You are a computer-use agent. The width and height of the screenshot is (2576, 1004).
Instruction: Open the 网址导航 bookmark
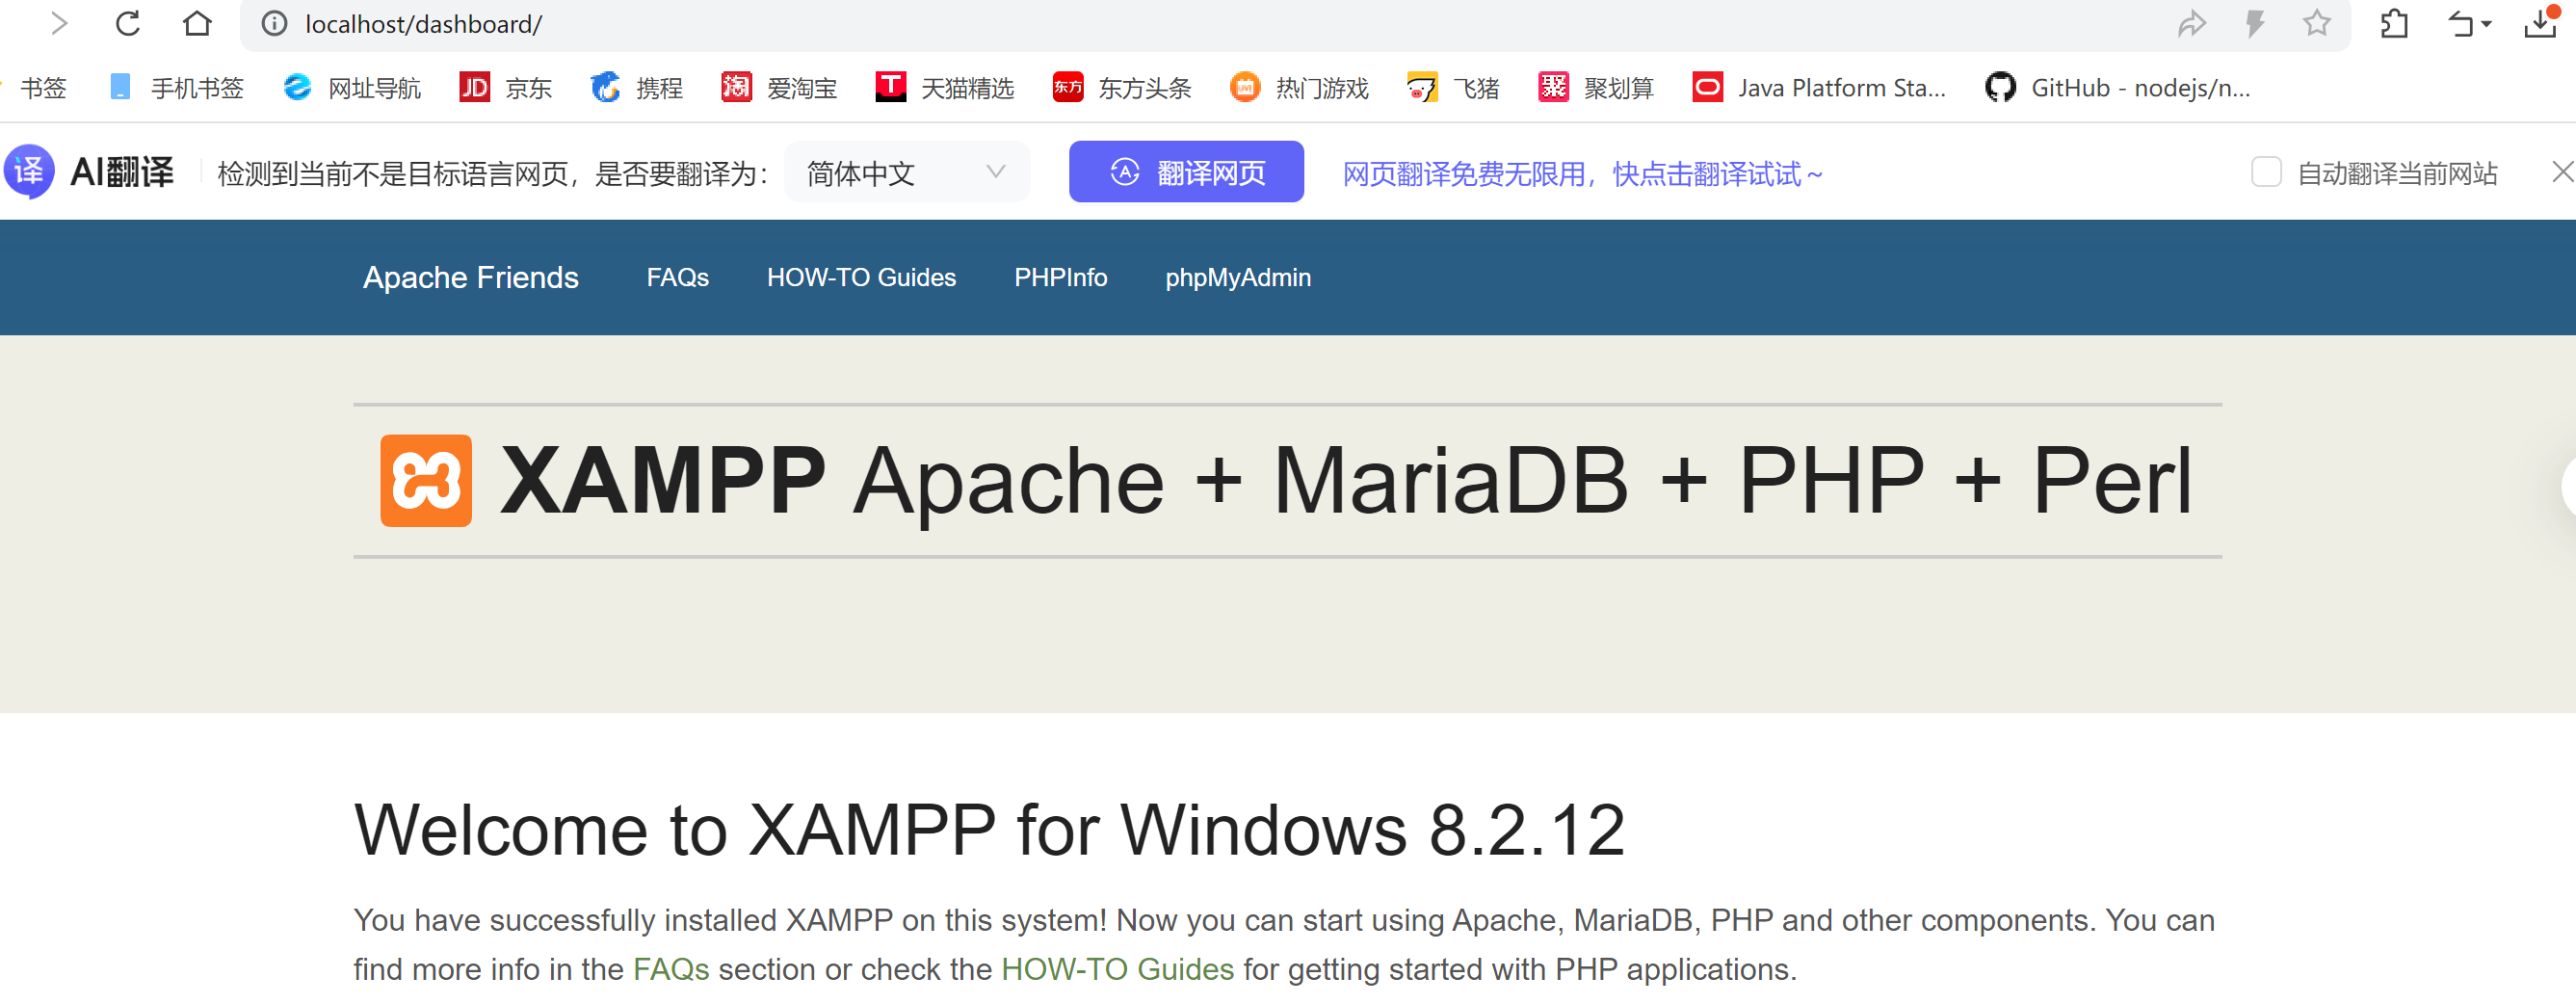[352, 88]
